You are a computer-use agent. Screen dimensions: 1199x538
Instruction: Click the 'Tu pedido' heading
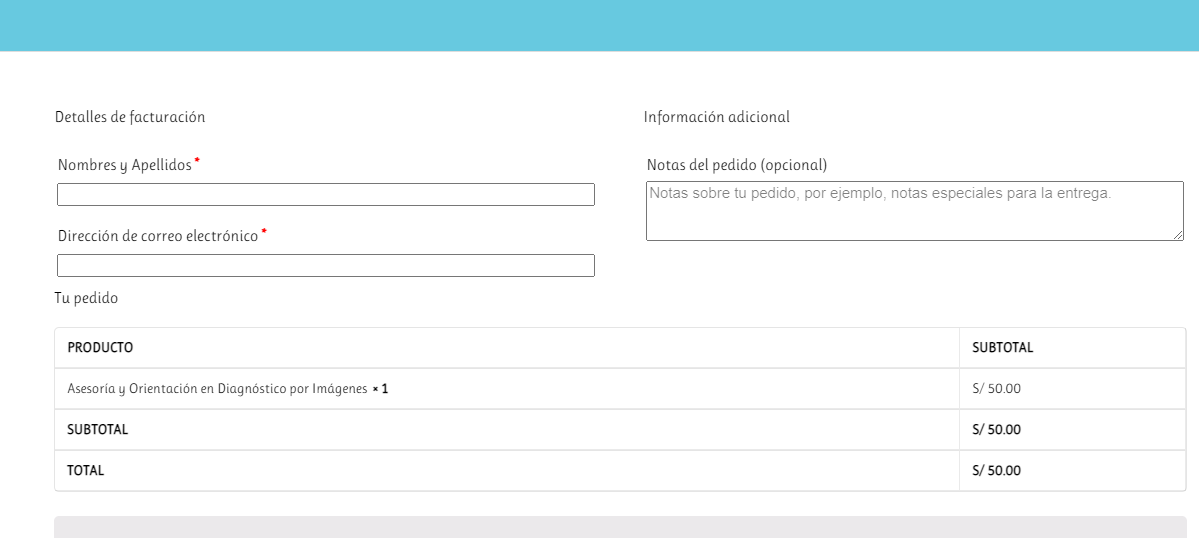pos(86,298)
